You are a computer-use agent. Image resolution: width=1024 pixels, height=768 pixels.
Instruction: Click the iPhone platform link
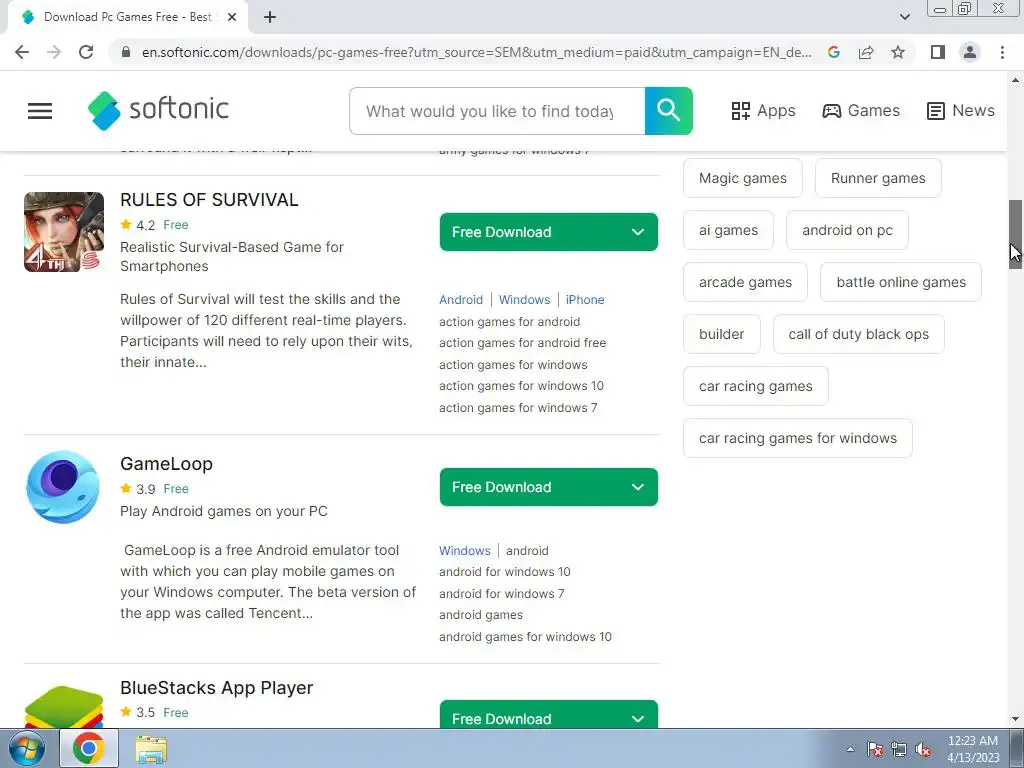pos(585,300)
